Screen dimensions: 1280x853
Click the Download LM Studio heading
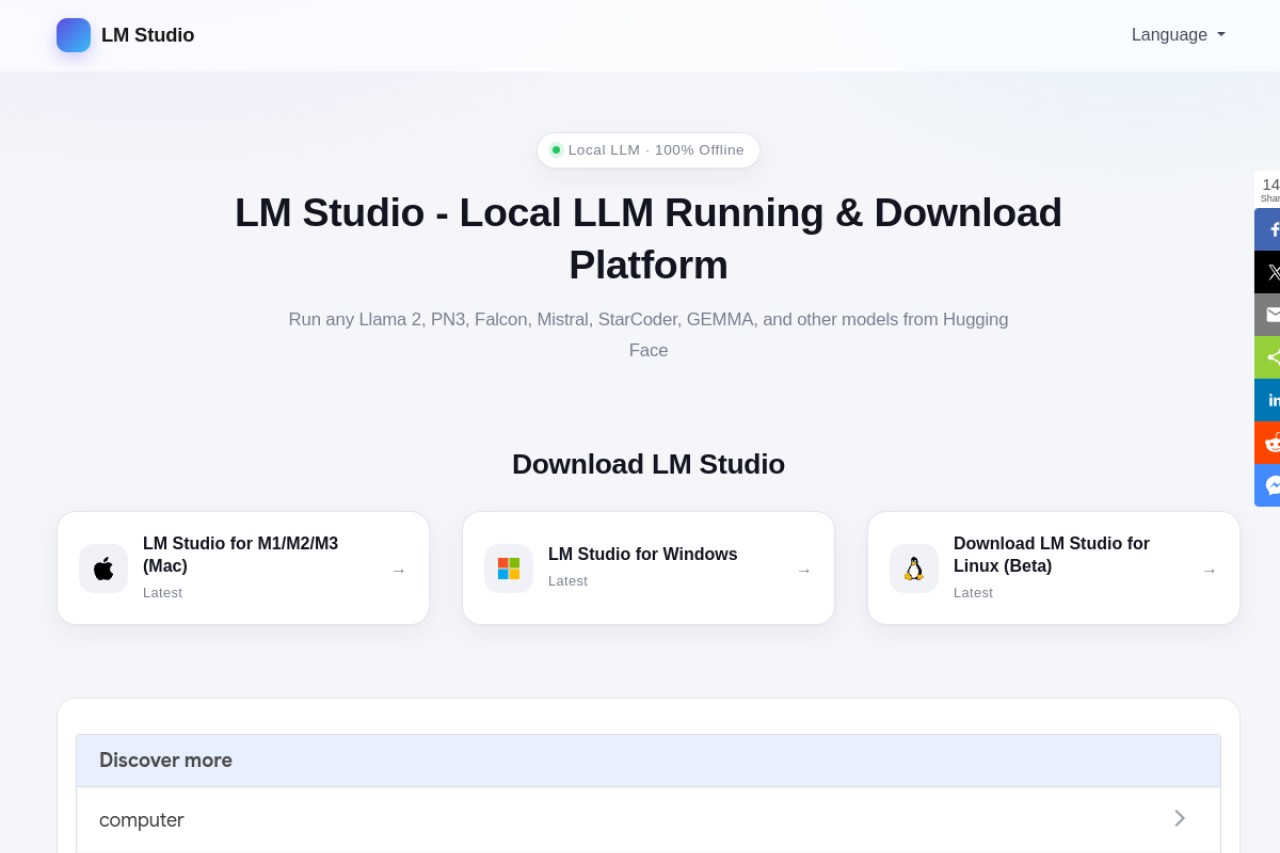coord(648,464)
